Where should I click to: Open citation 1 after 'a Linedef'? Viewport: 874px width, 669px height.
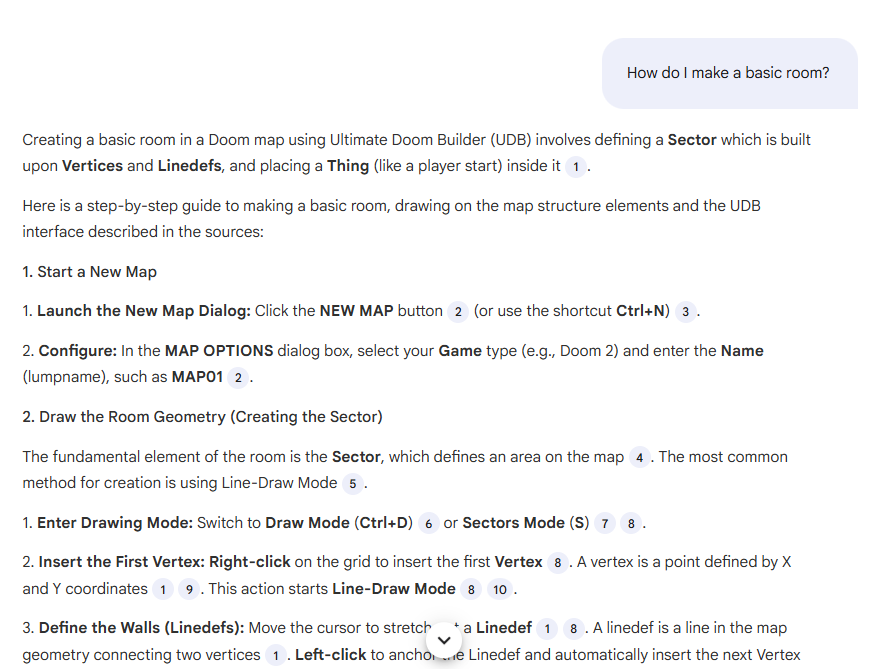coord(547,629)
